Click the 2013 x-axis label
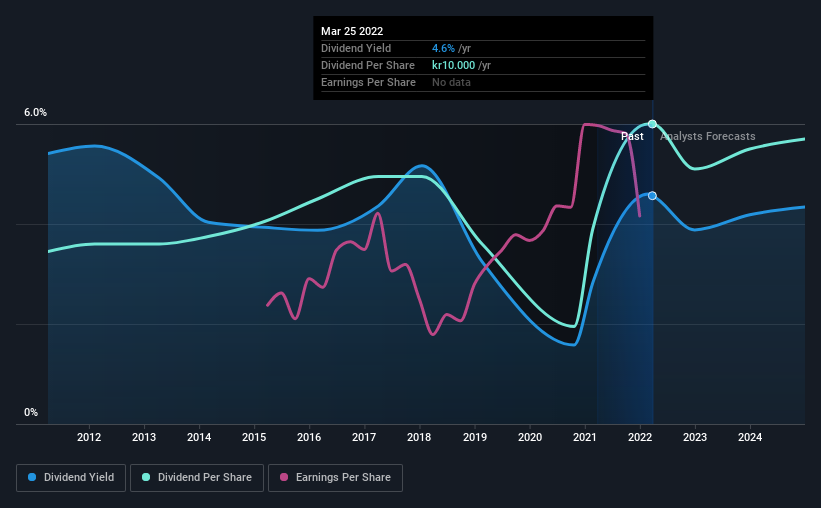821x508 pixels. 144,437
